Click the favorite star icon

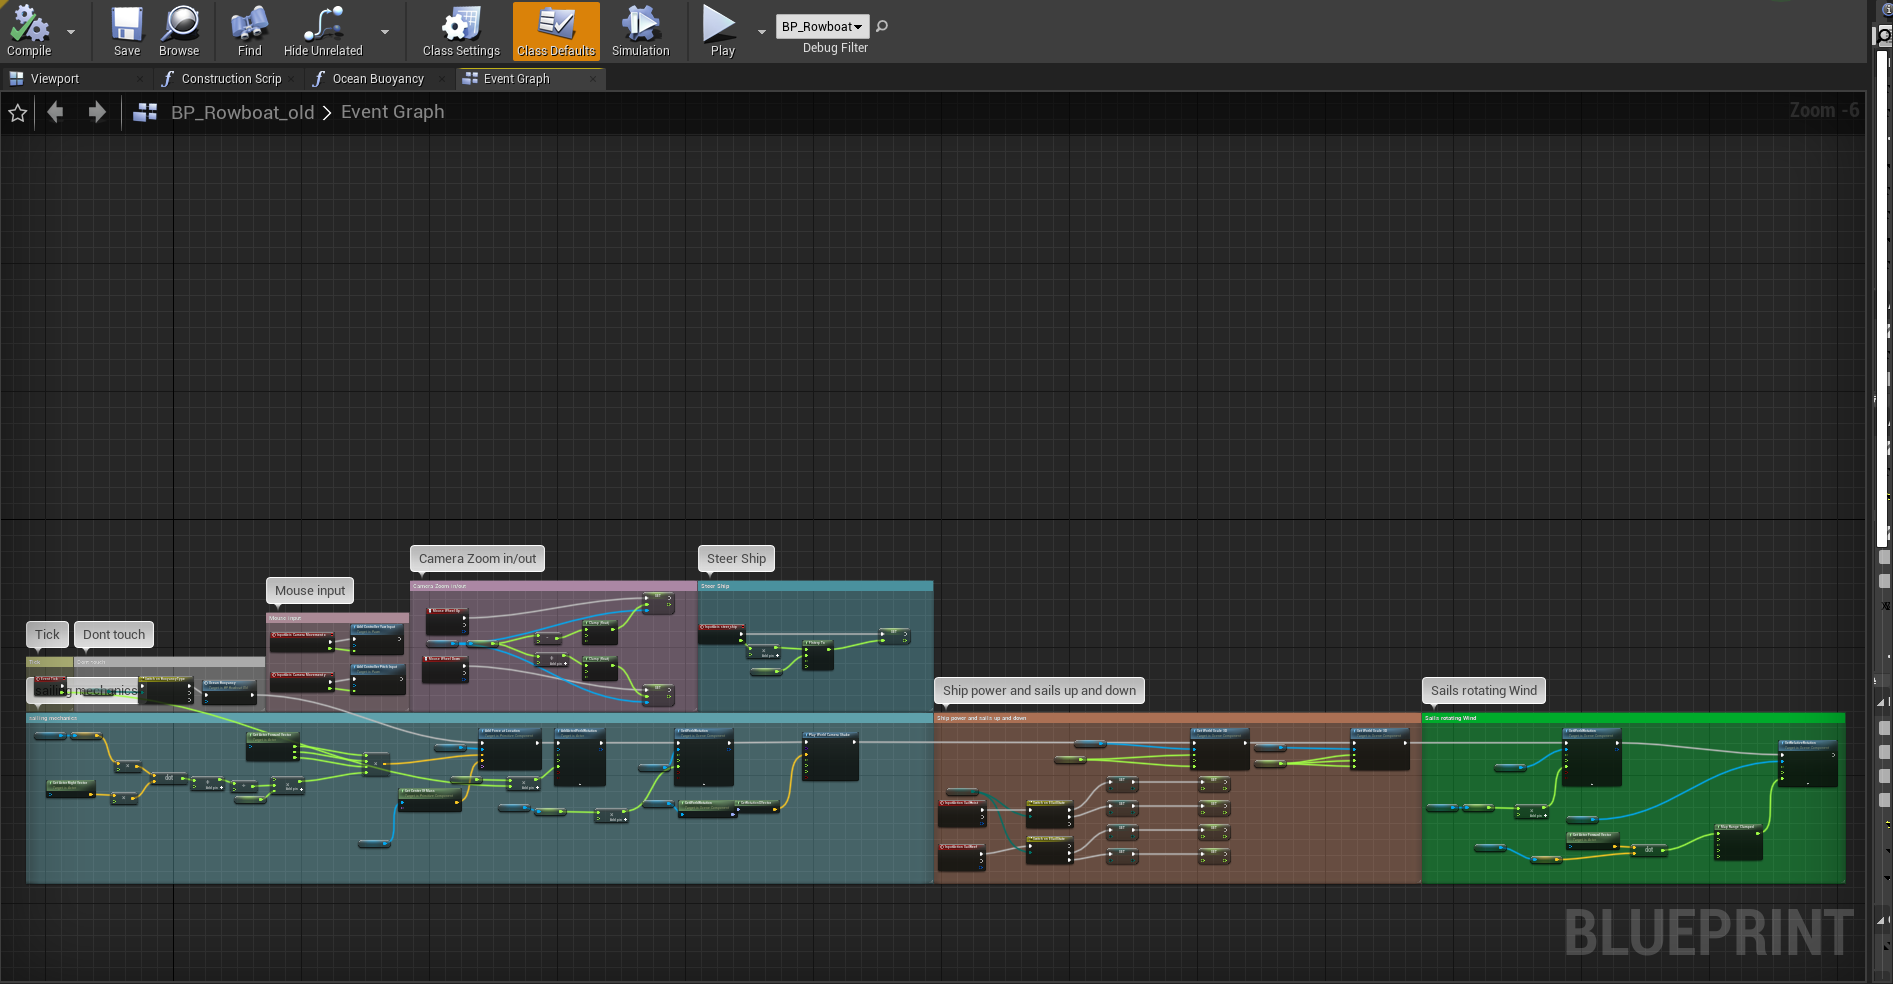(18, 113)
